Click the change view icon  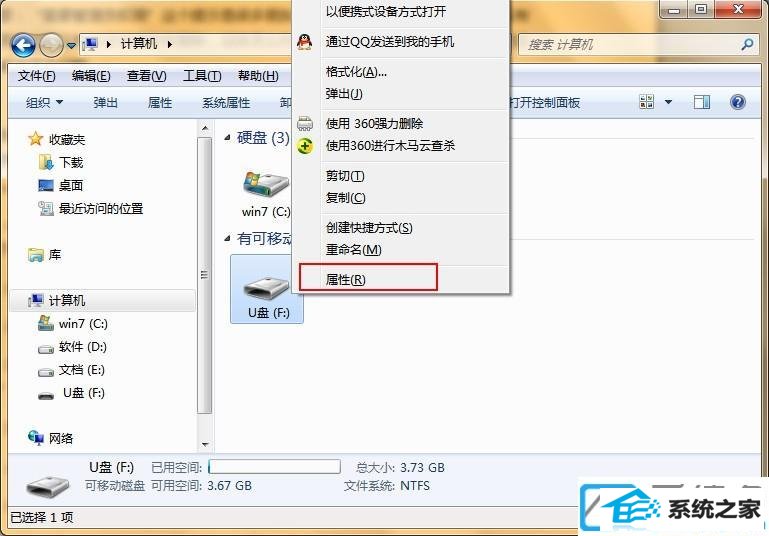tap(646, 102)
